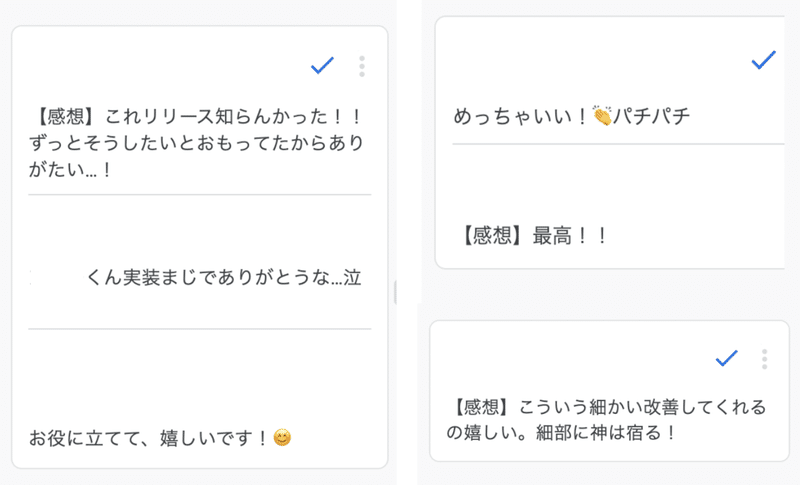Click the blue checkmark on the 細部に神は宿る card
This screenshot has width=800, height=485.
(727, 358)
